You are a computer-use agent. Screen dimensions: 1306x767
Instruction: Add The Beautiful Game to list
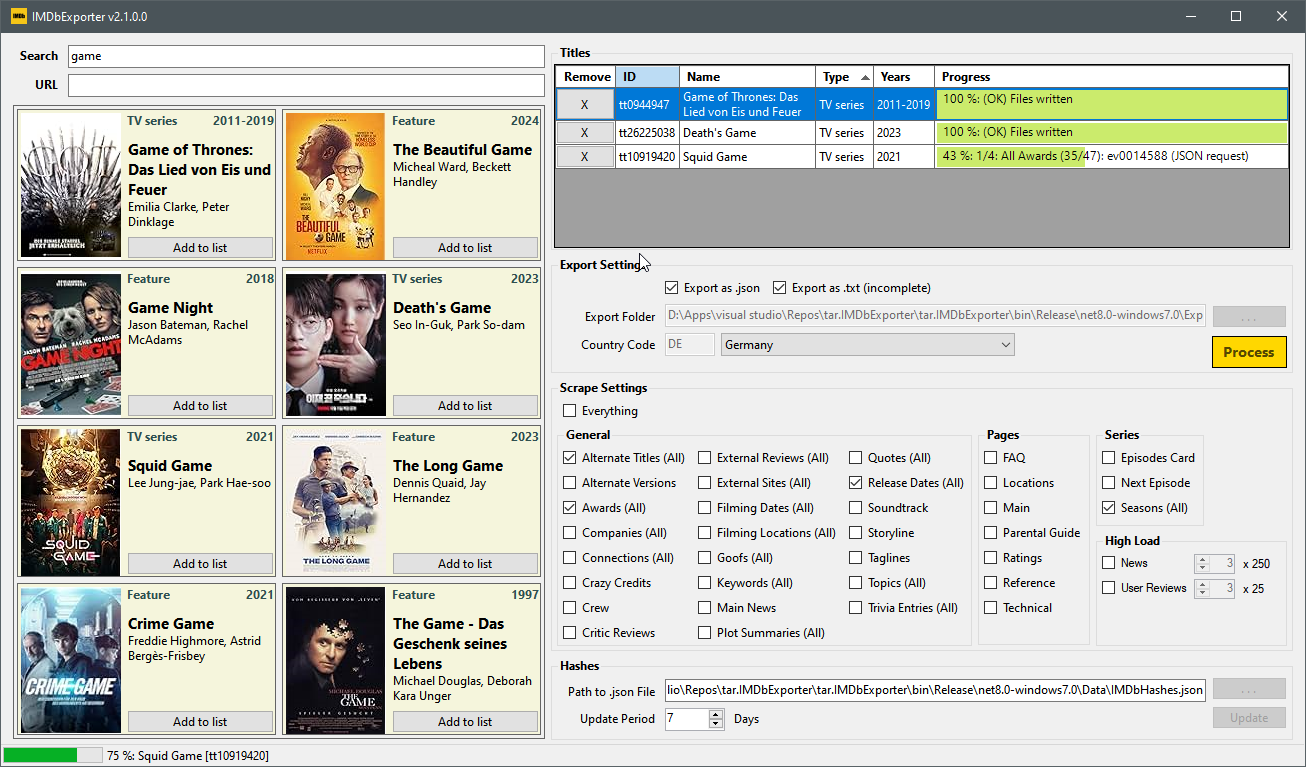coord(465,248)
